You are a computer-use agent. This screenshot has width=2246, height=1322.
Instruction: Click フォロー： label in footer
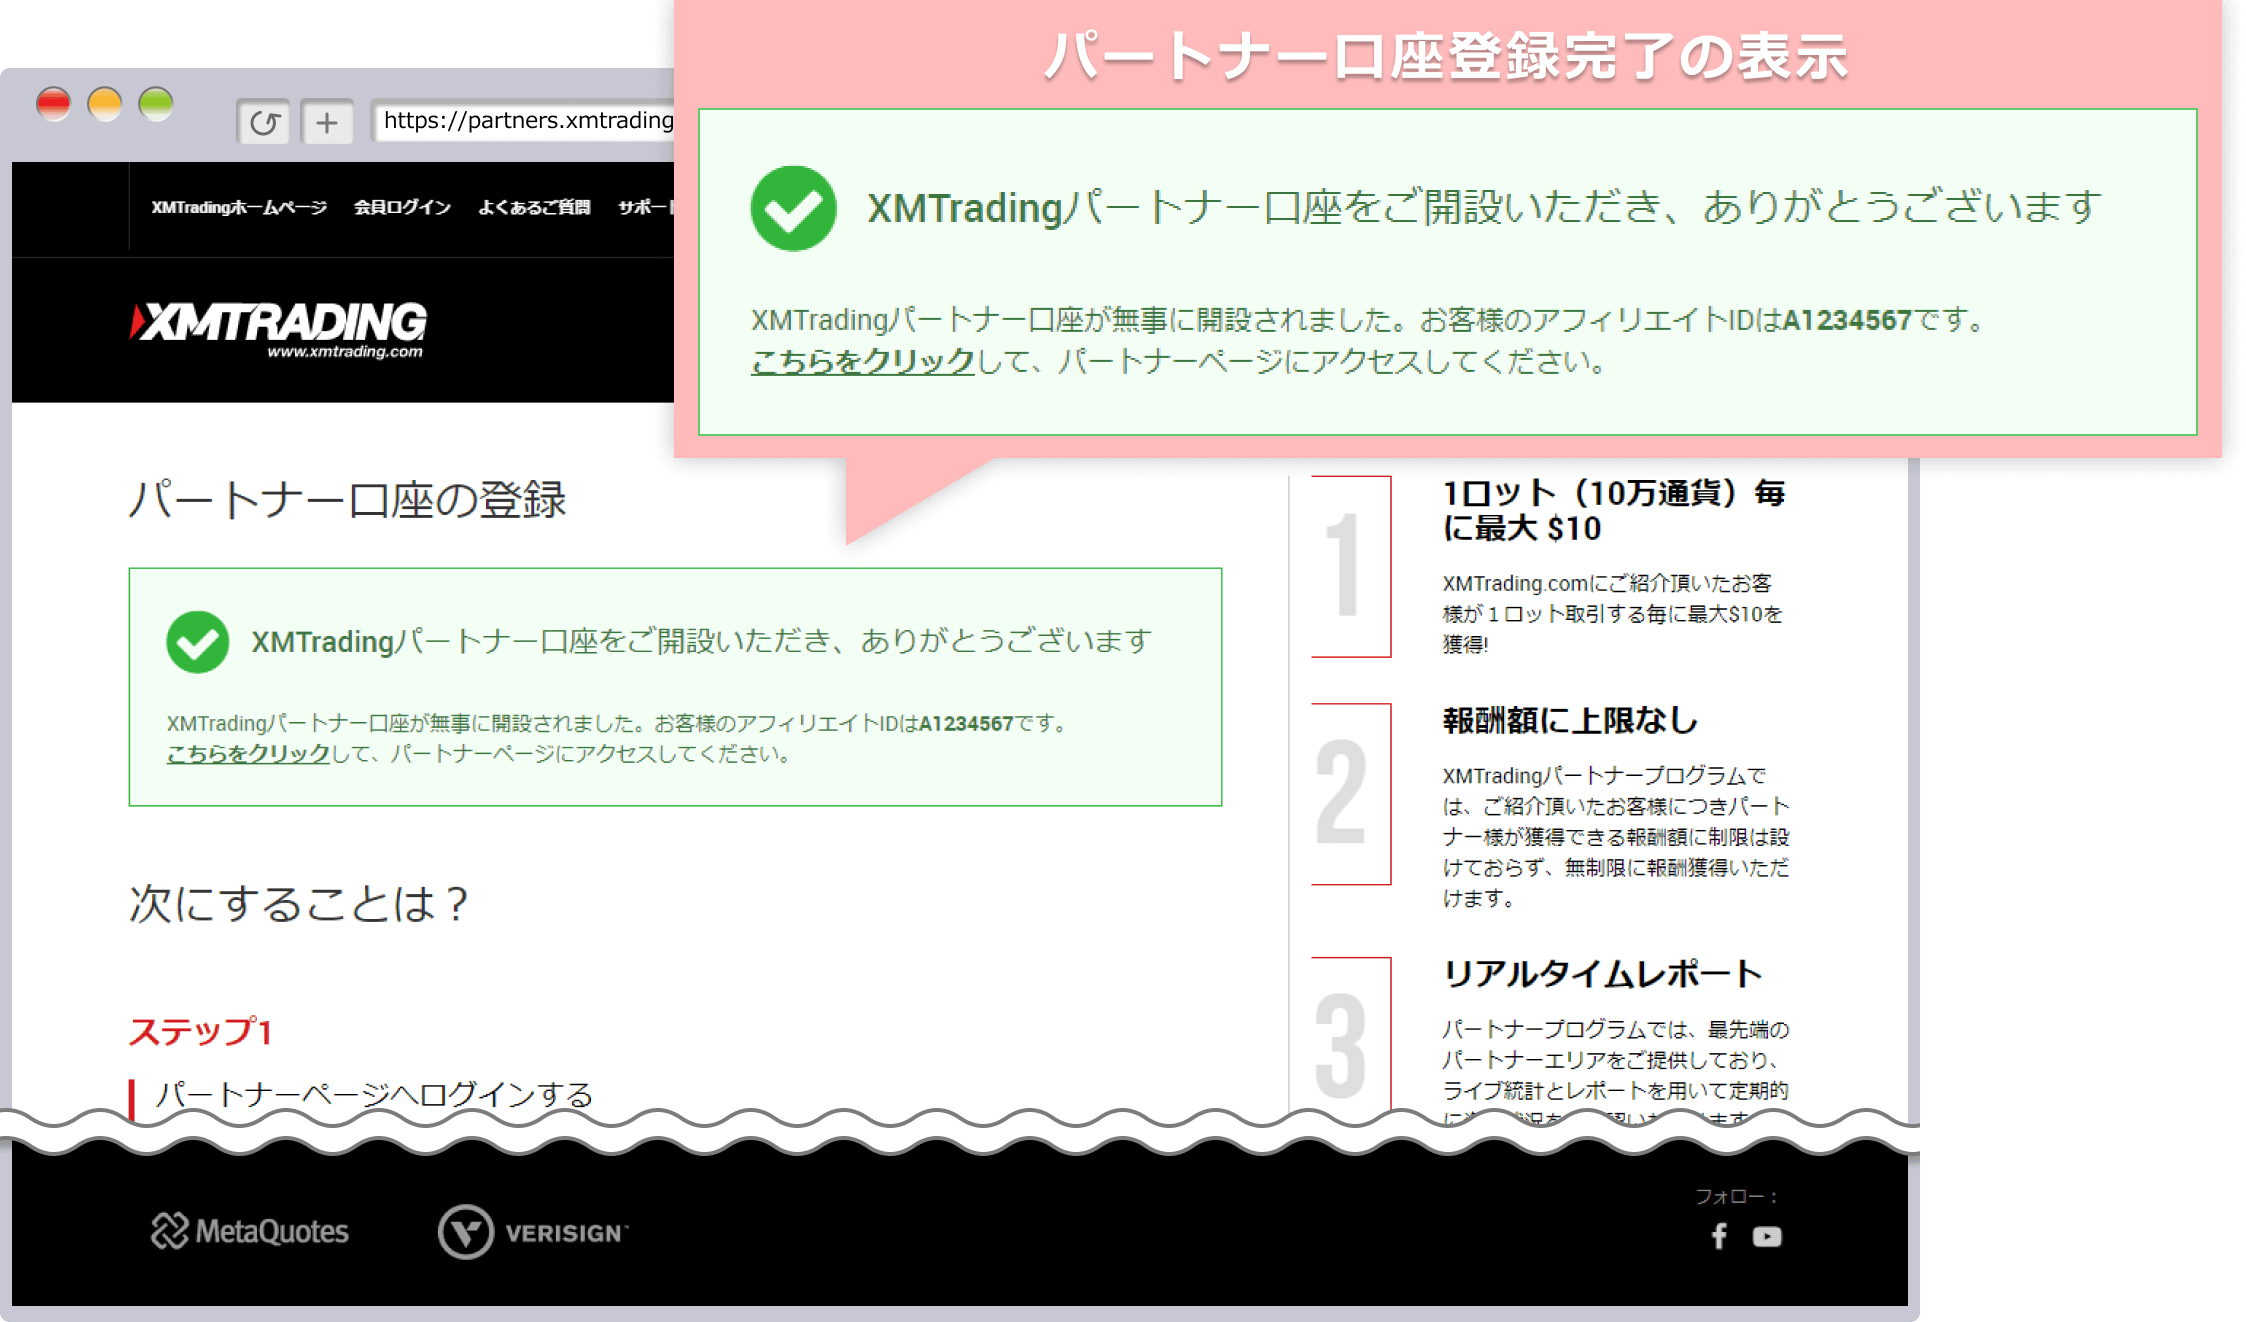tap(1736, 1196)
